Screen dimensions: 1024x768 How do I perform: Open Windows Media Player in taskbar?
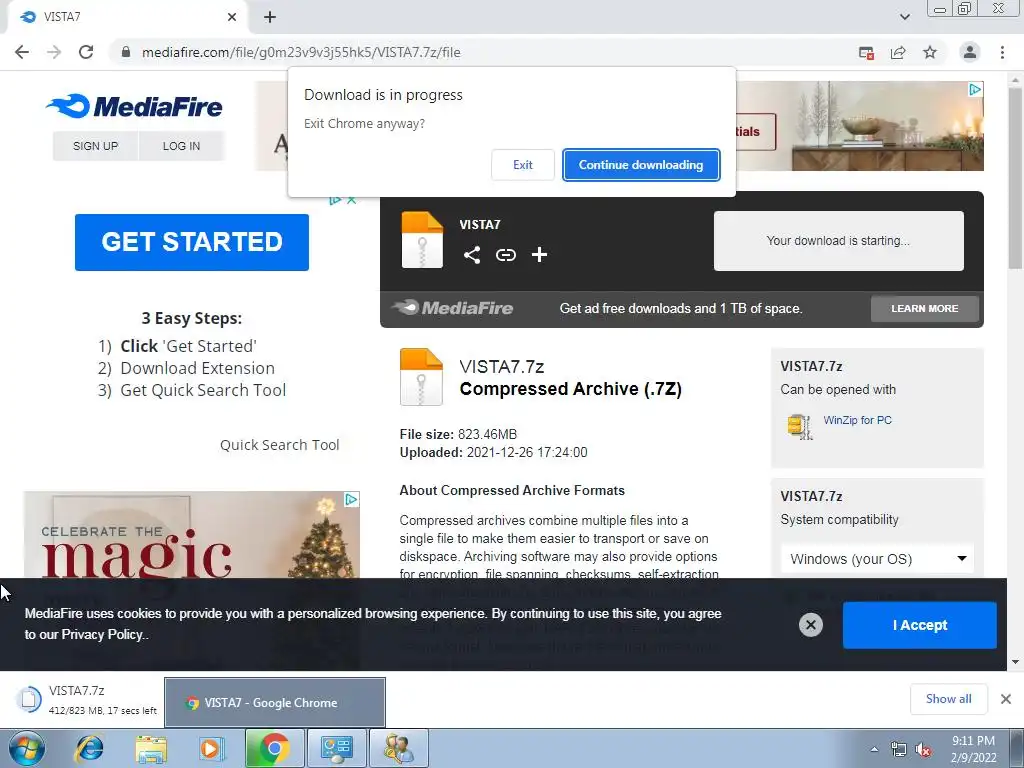click(211, 748)
